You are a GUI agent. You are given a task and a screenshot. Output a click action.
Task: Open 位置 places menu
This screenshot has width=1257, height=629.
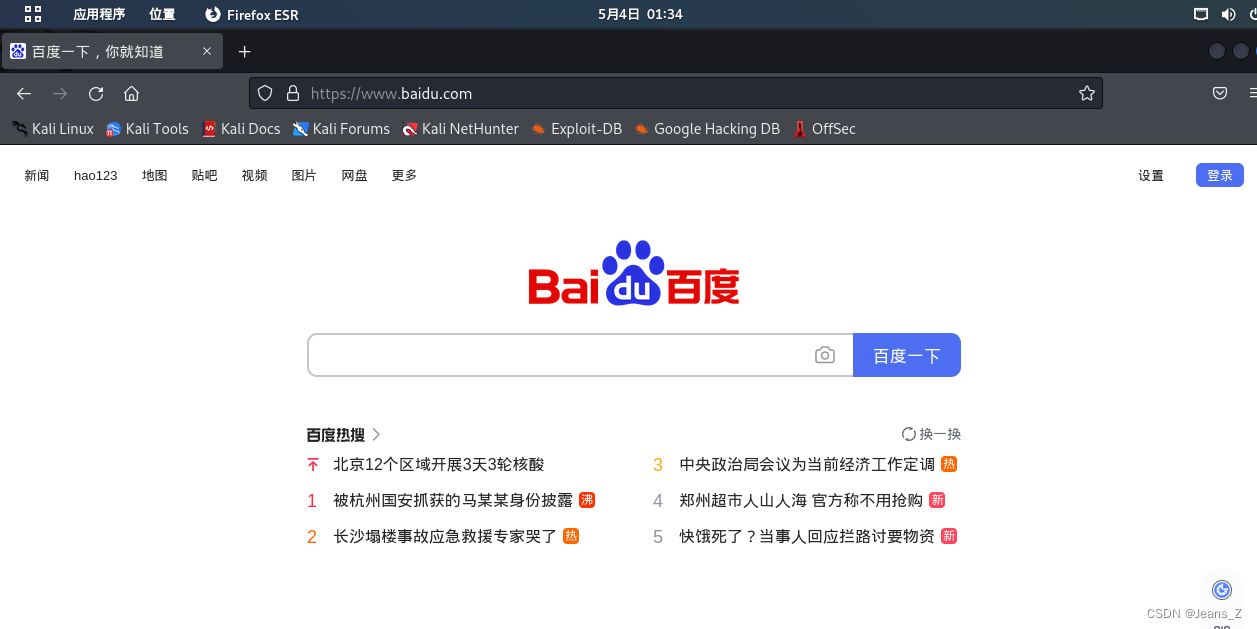click(162, 14)
